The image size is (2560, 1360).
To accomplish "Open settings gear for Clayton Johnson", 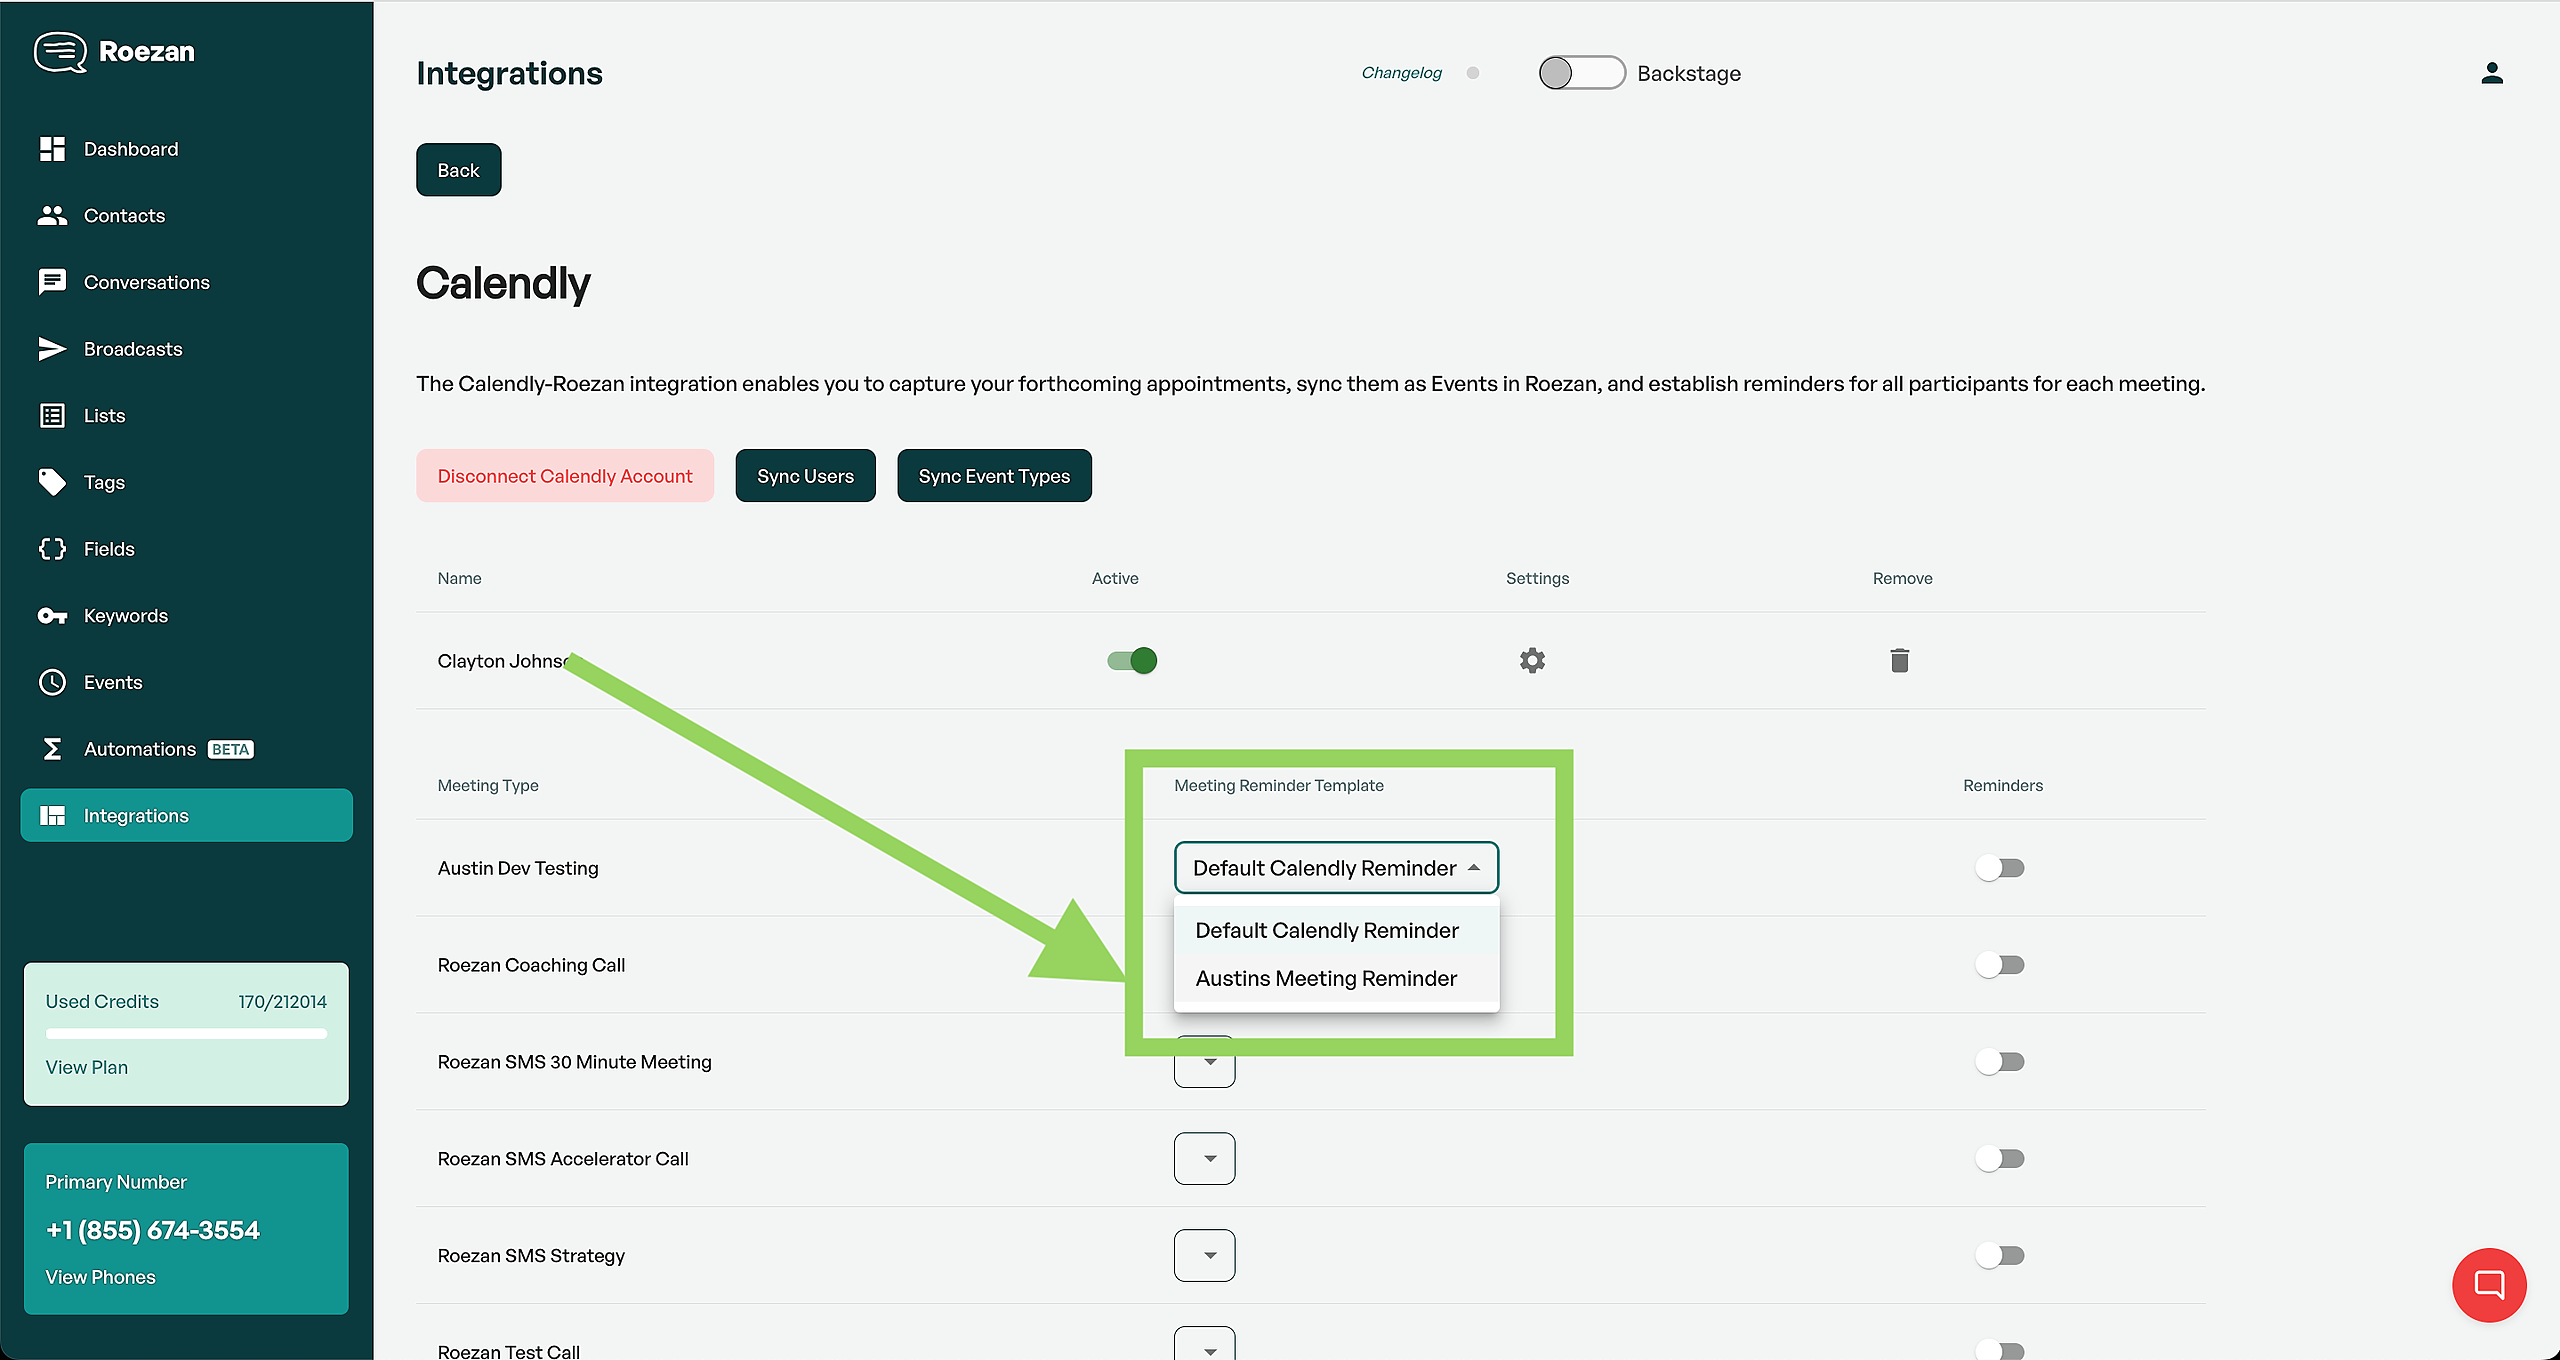I will tap(1532, 660).
